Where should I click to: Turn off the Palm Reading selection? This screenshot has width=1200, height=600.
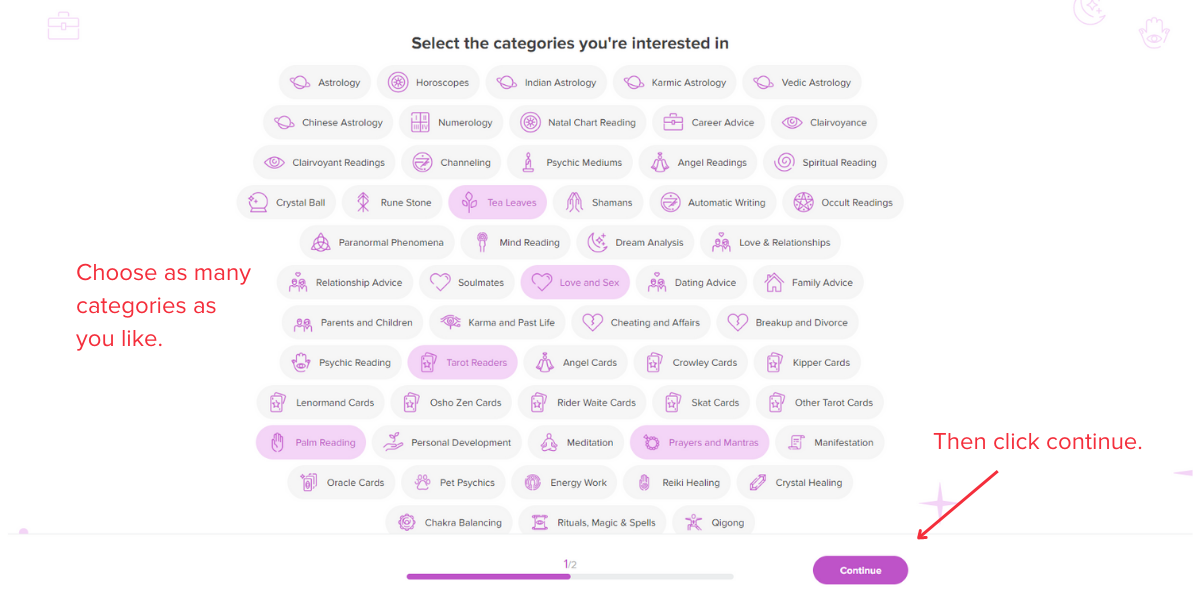(x=310, y=443)
